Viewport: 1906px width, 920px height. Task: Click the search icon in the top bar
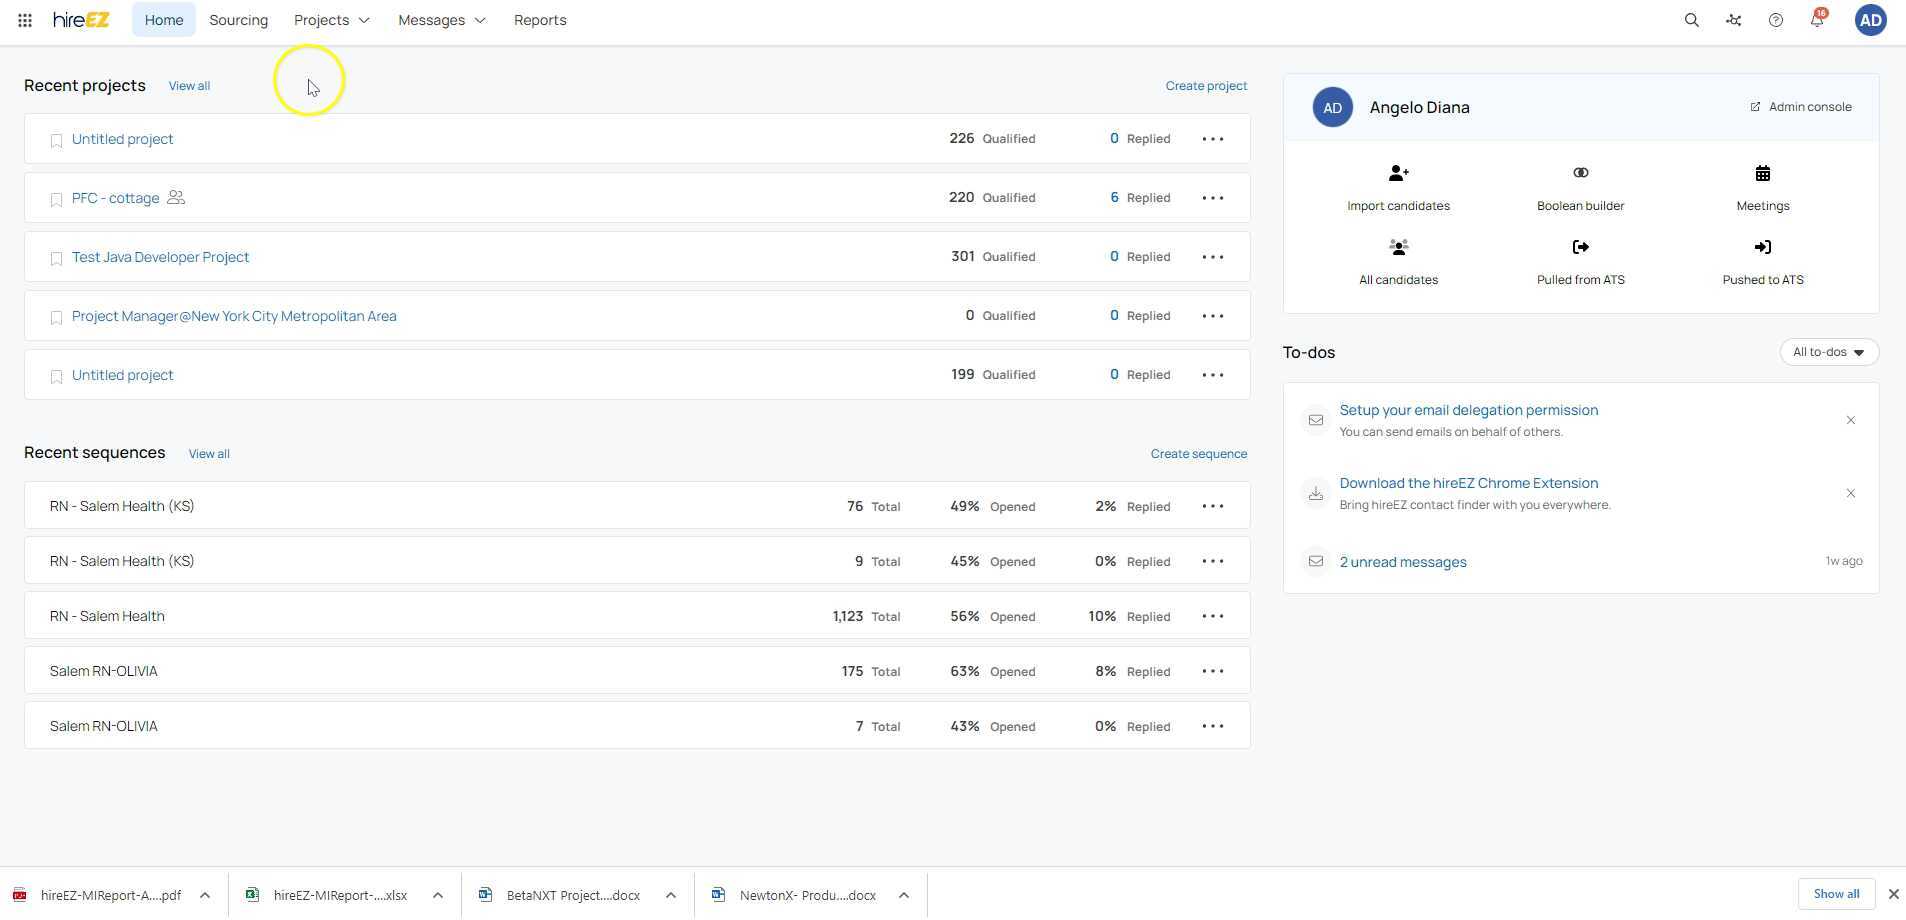[x=1690, y=19]
